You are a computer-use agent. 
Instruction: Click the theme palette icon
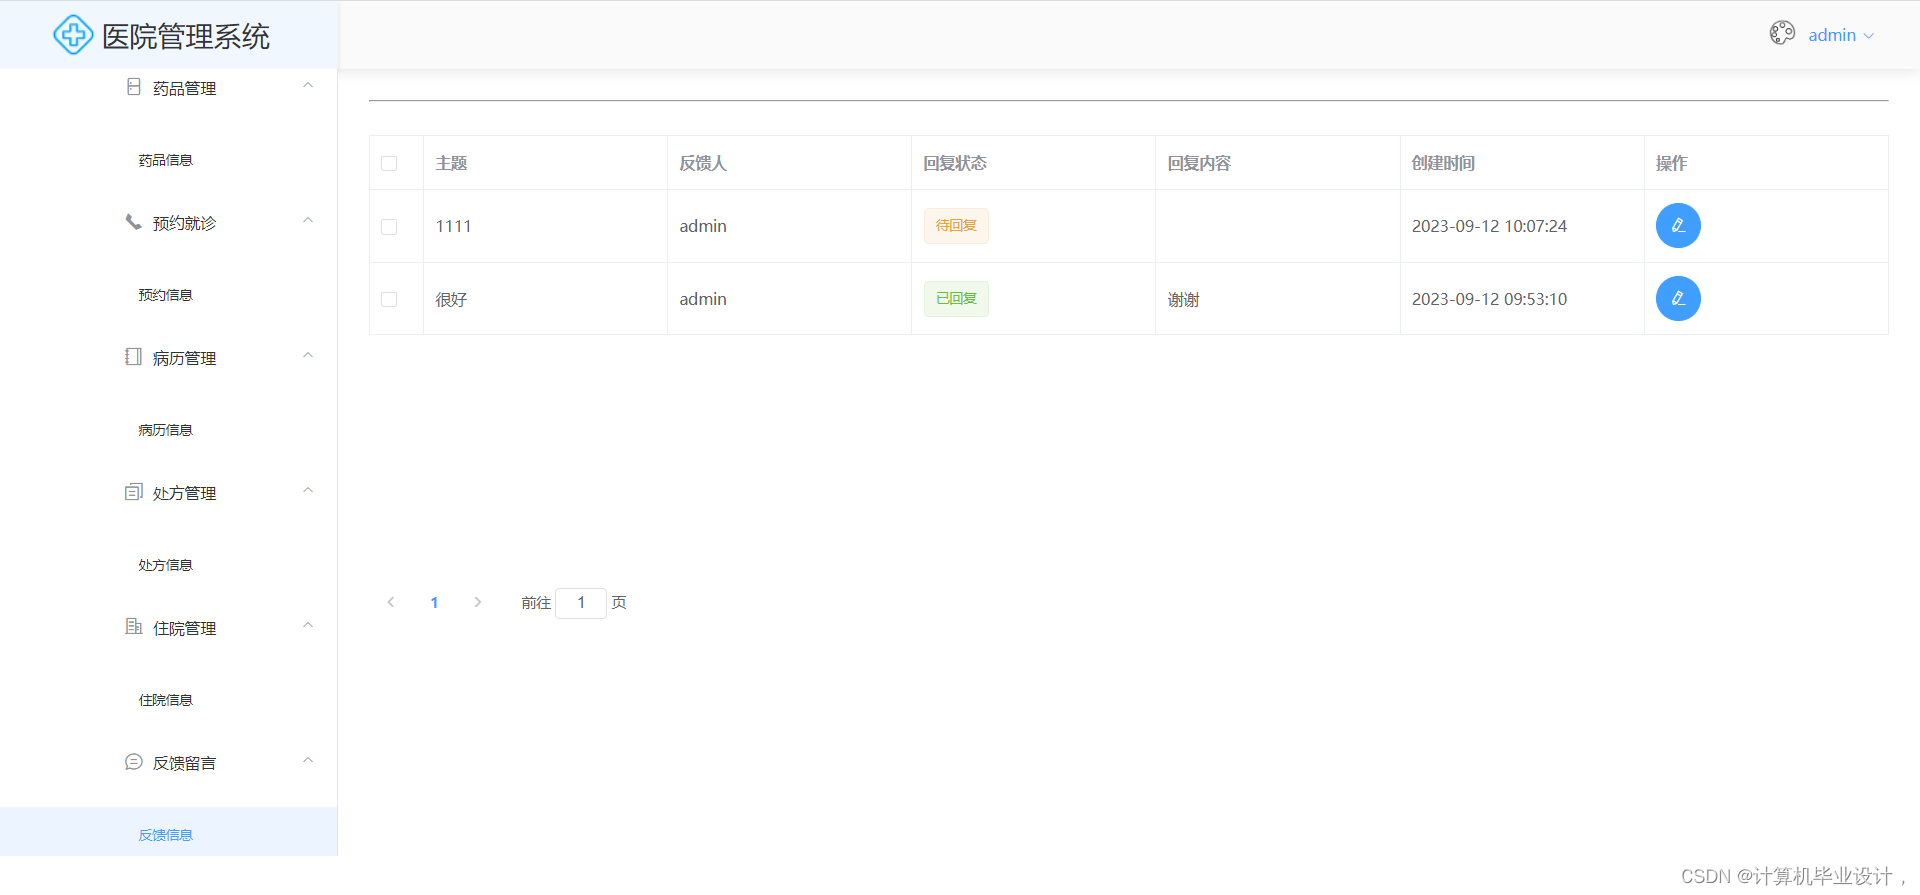click(x=1782, y=33)
